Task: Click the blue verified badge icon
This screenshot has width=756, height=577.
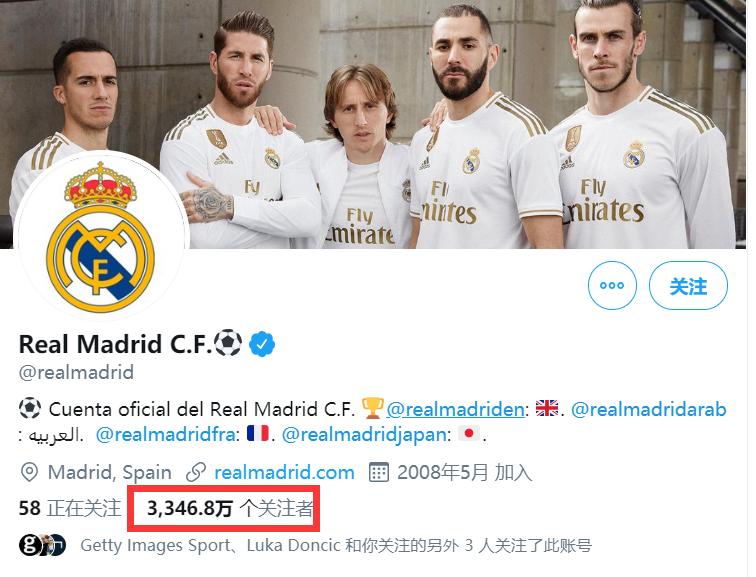Action: point(262,344)
